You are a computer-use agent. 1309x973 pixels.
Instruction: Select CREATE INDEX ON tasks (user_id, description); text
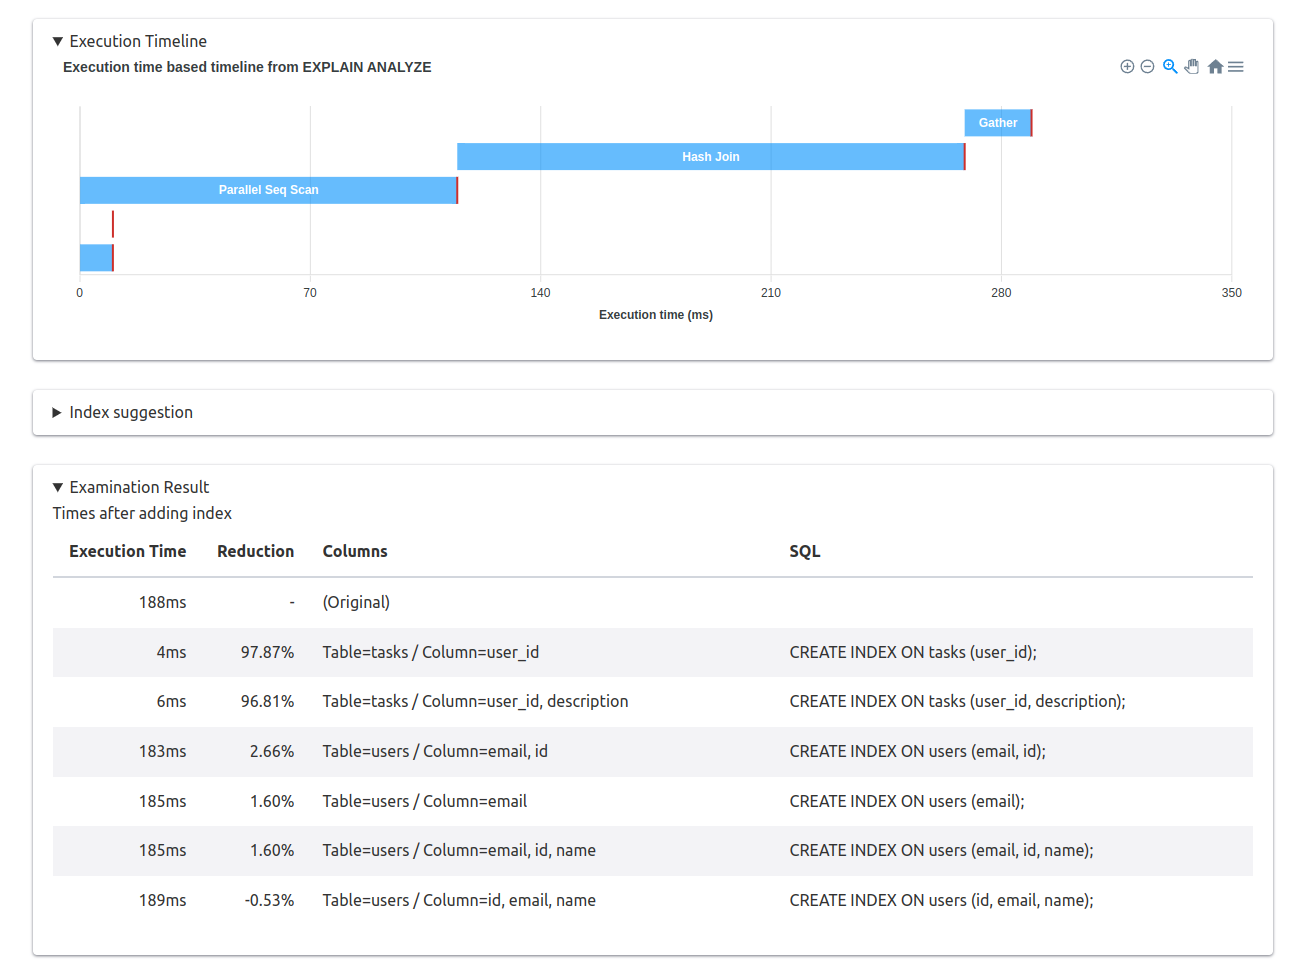tap(958, 701)
